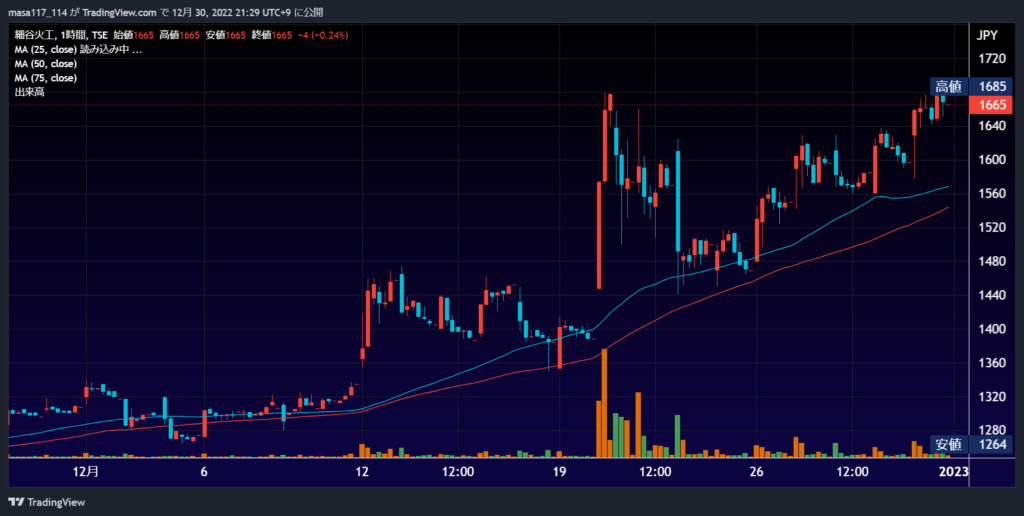Click the 高値 1685 high price label
Image resolution: width=1024 pixels, height=516 pixels.
click(x=972, y=86)
